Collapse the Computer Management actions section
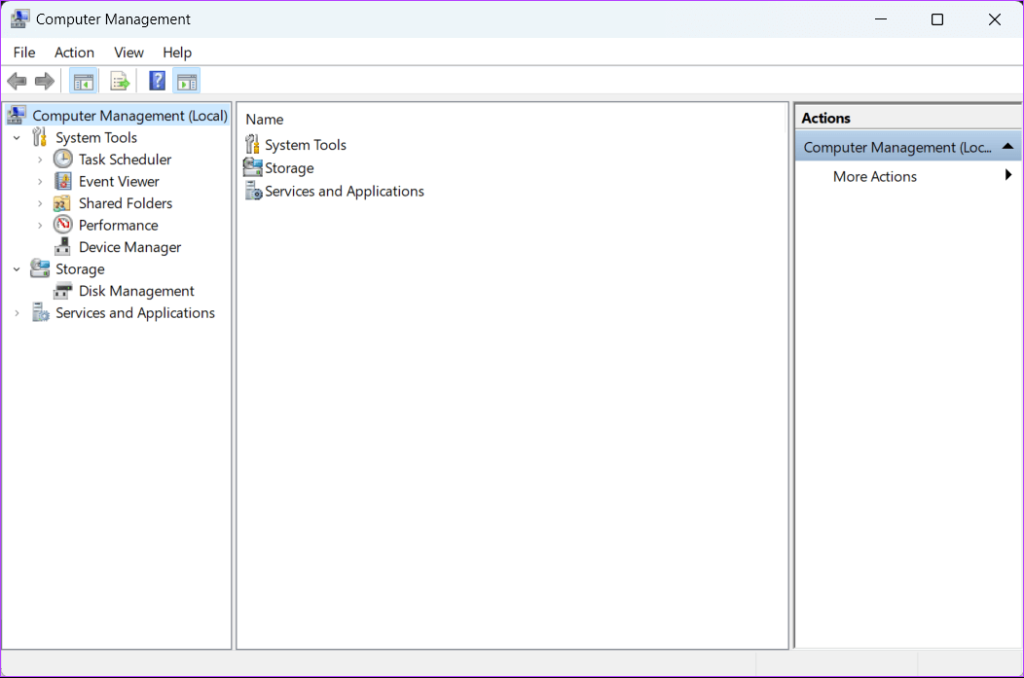Viewport: 1024px width, 678px height. [x=1007, y=147]
